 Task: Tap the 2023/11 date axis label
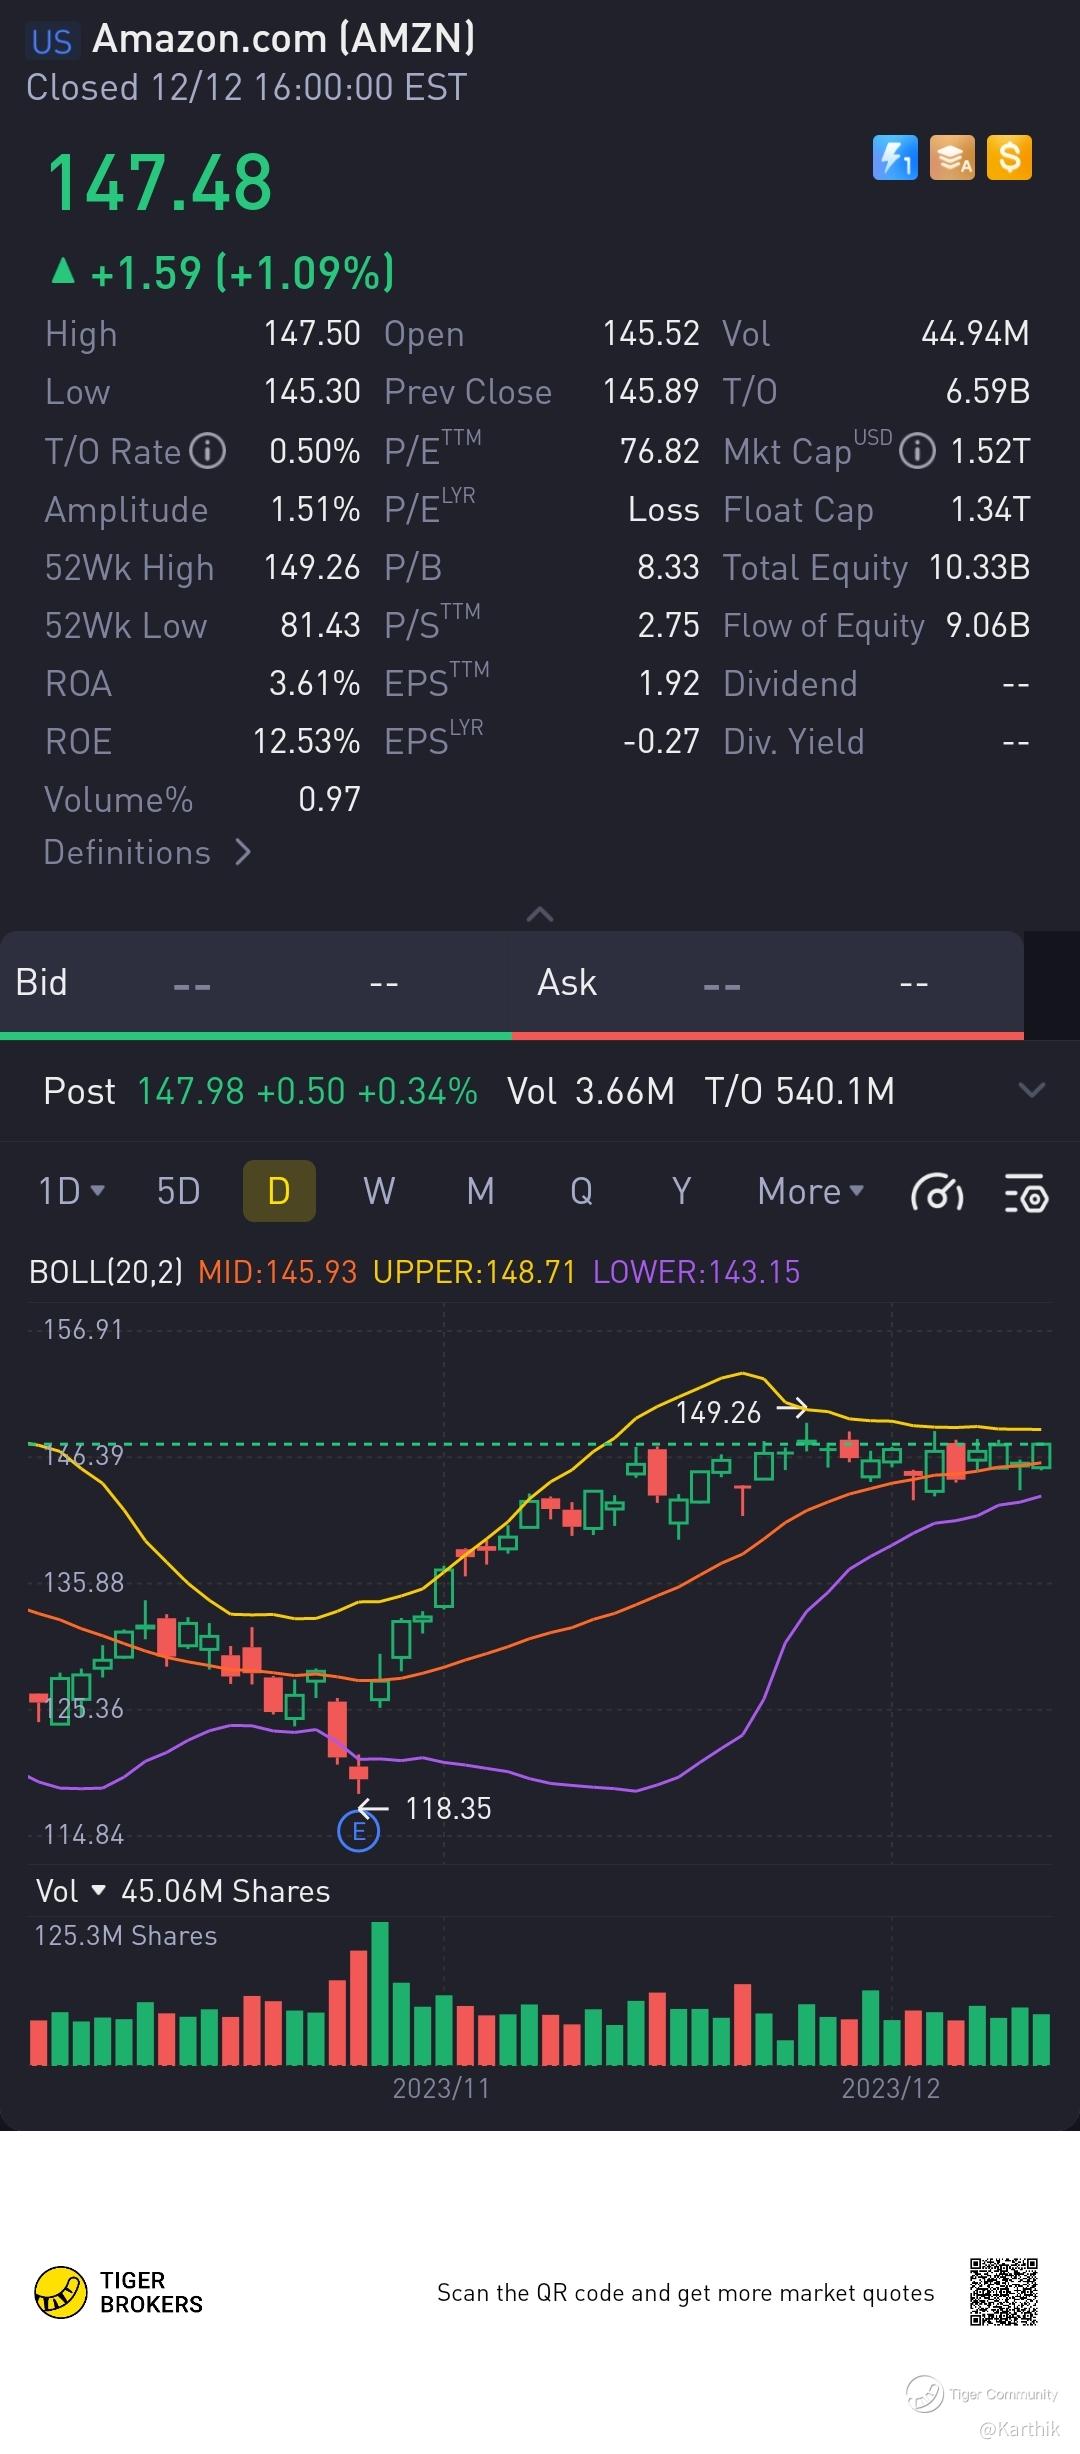point(441,2088)
